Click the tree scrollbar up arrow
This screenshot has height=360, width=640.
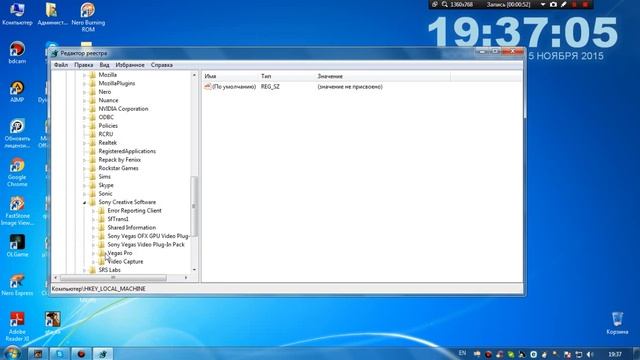point(194,76)
